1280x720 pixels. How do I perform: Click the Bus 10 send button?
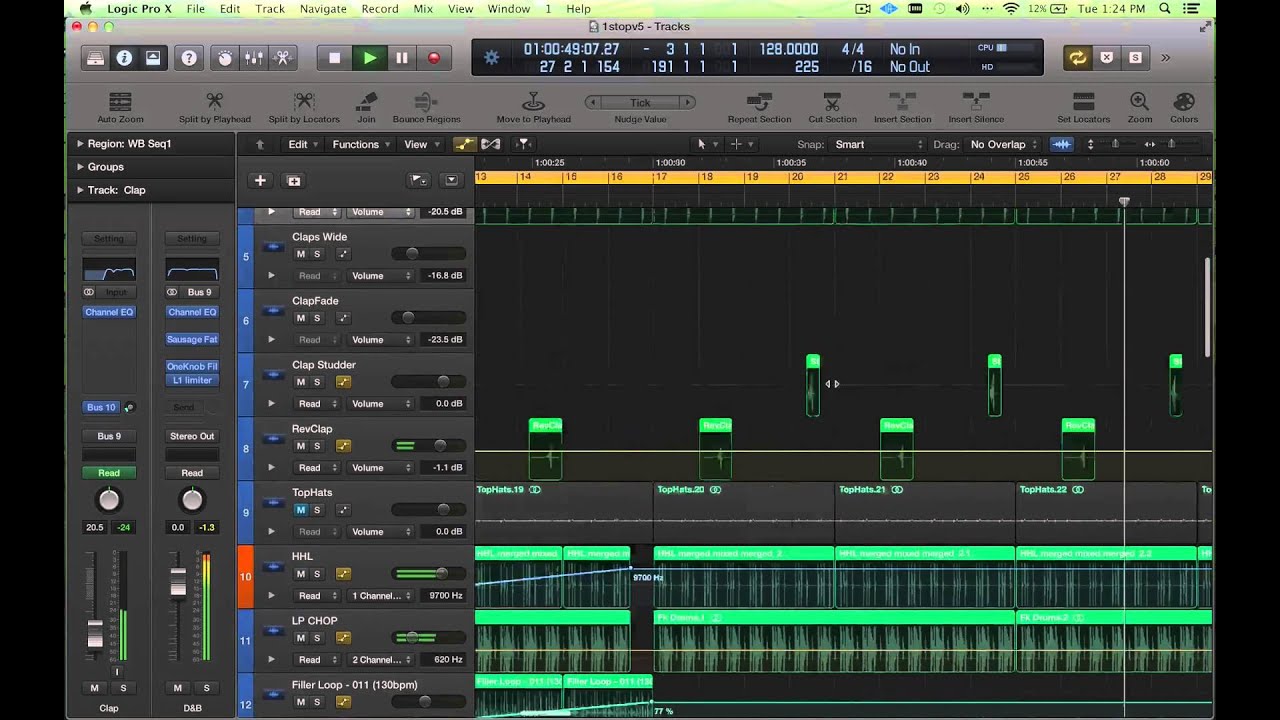point(101,407)
